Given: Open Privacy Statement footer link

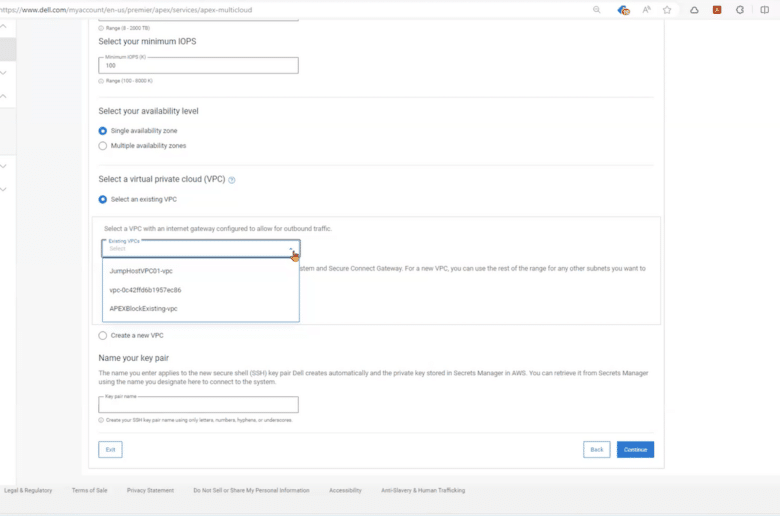Looking at the screenshot, I should click(150, 491).
